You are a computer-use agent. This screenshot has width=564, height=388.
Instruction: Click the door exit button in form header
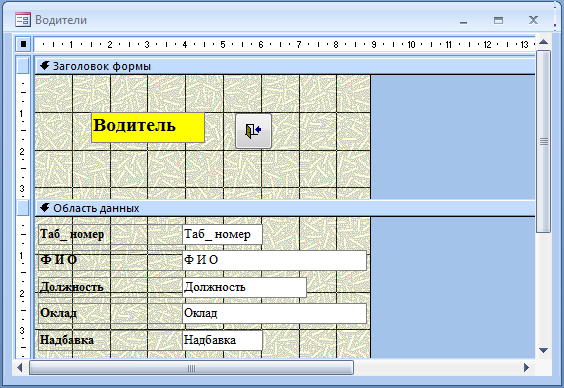point(253,131)
